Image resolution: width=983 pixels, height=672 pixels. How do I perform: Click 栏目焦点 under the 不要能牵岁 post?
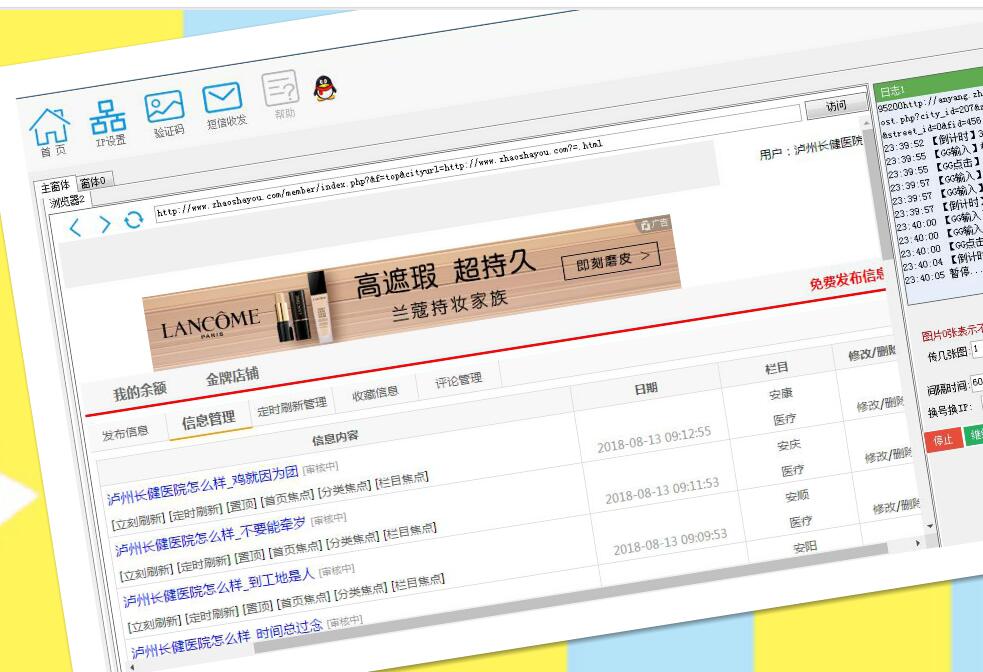point(410,530)
